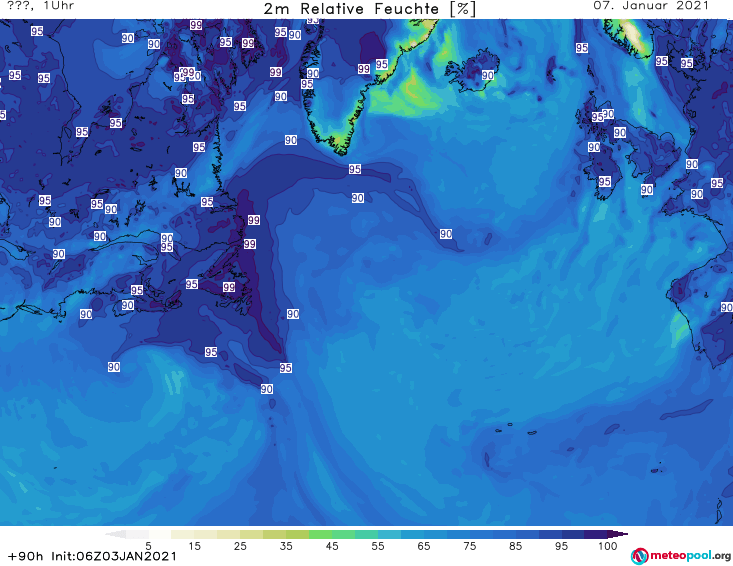
Task: Click legend value 65
Action: [424, 546]
